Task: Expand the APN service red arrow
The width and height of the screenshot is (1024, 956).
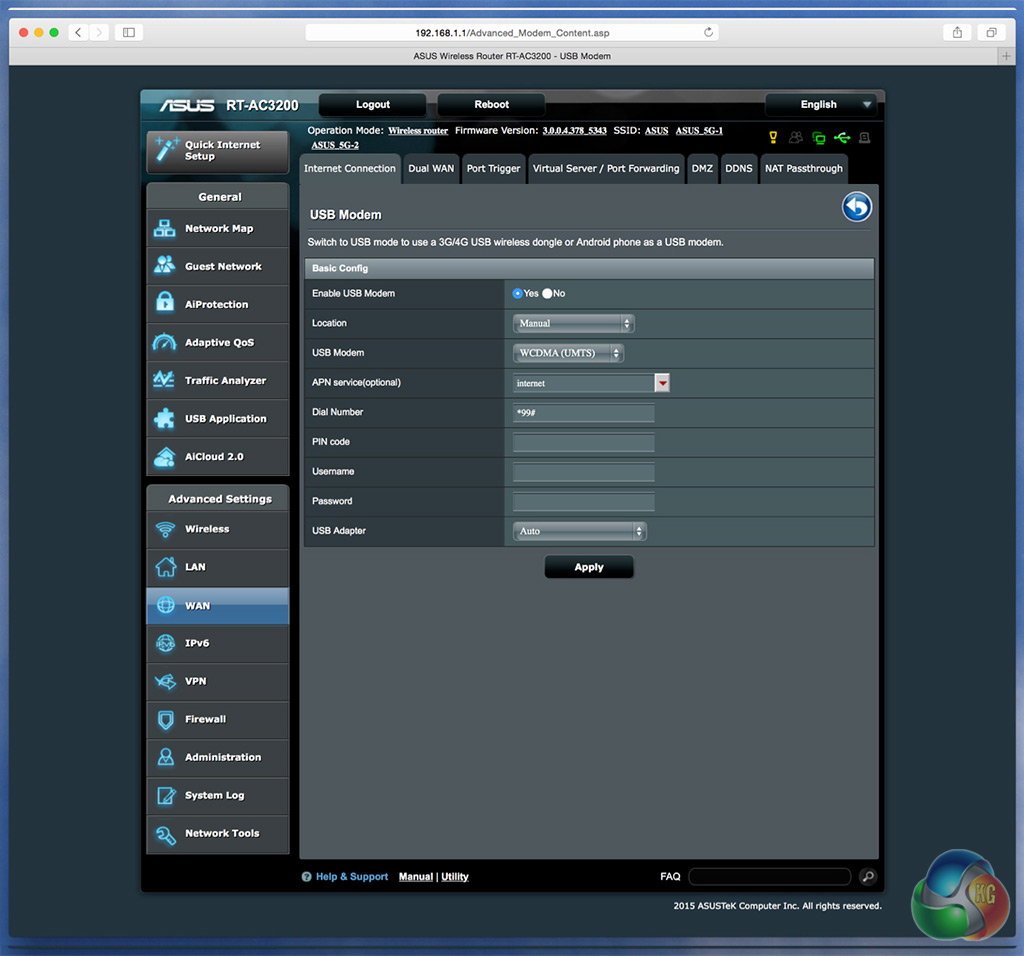Action: point(662,383)
